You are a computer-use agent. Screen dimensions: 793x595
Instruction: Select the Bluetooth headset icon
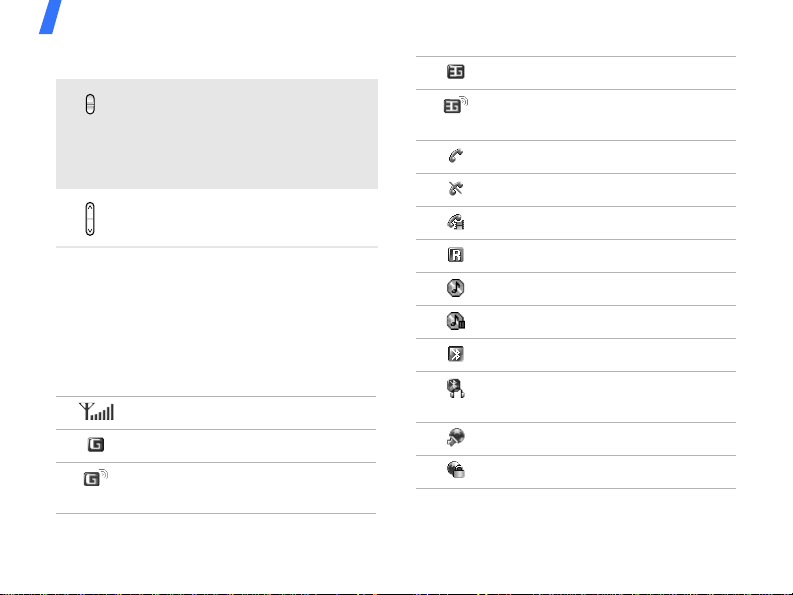pyautogui.click(x=456, y=389)
